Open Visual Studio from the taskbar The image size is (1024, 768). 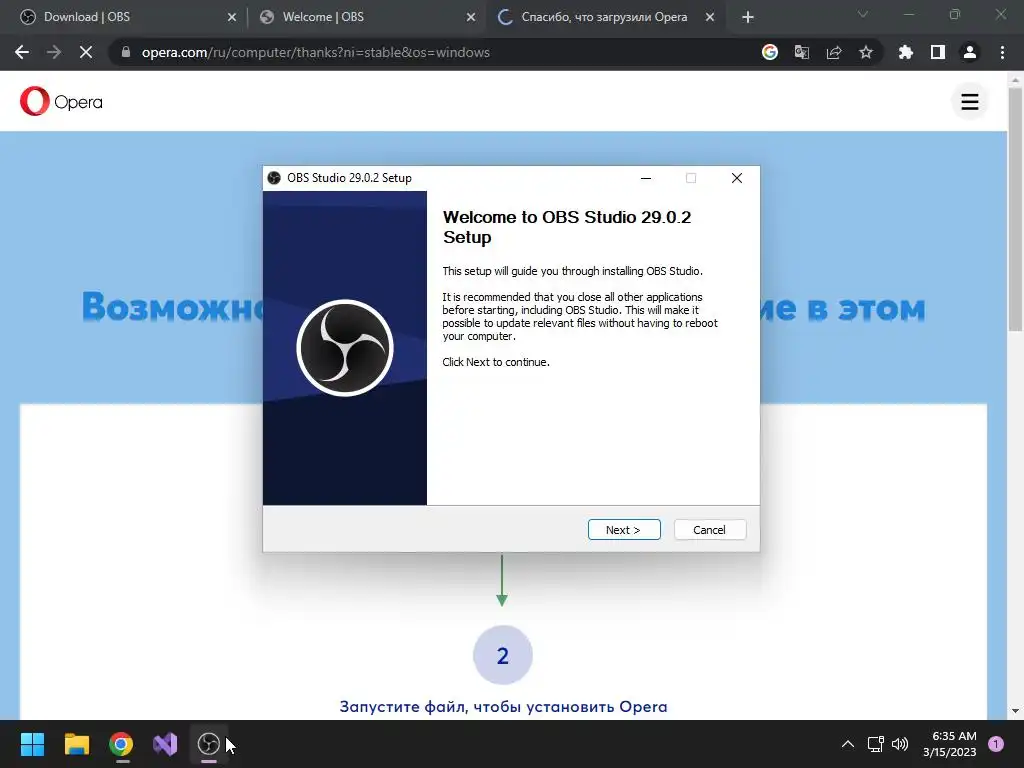click(x=165, y=744)
